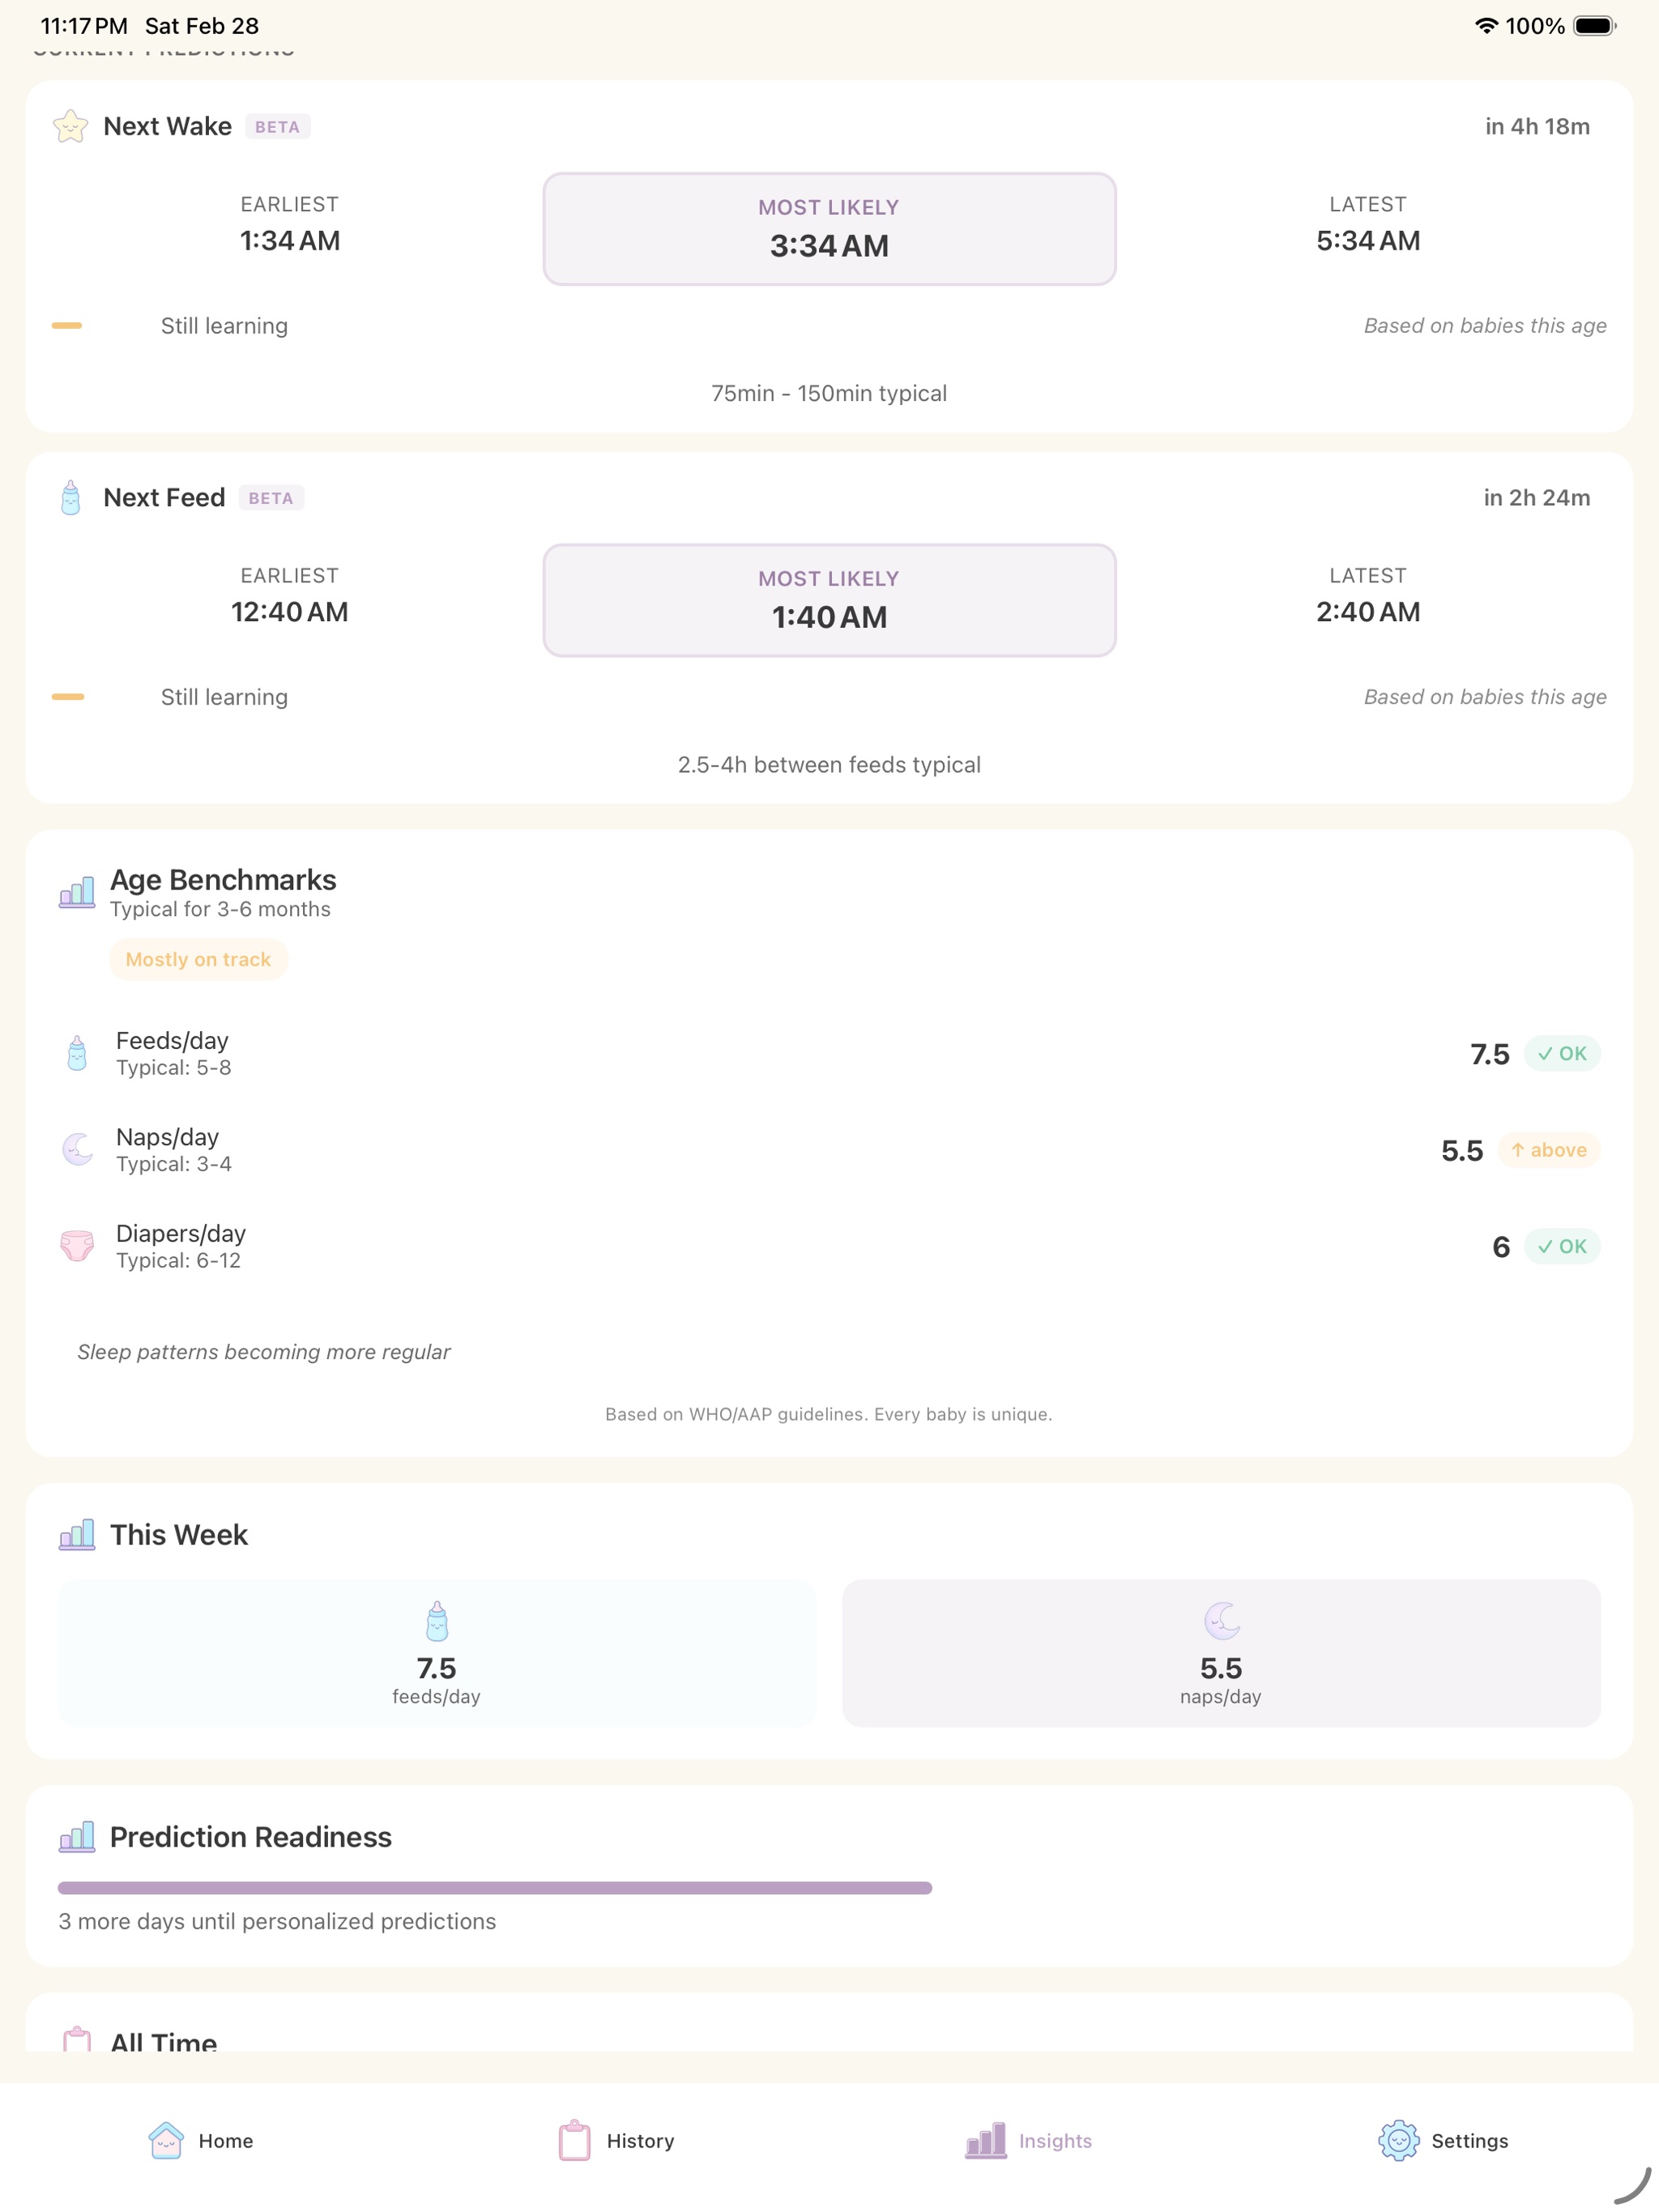The width and height of the screenshot is (1659, 2212).
Task: Tap the Naps/day above status badge
Action: pos(1549,1150)
